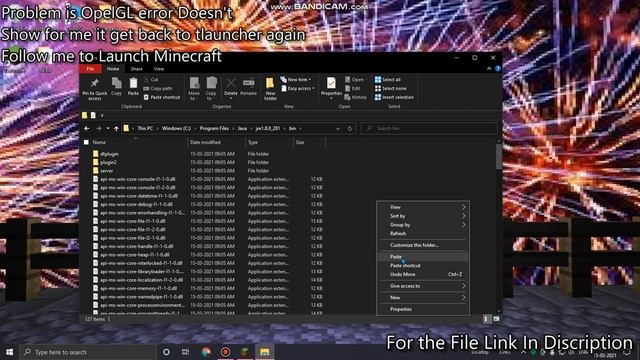Select the dtplugin folder row
Image resolution: width=640 pixels, height=360 pixels.
tap(208, 154)
